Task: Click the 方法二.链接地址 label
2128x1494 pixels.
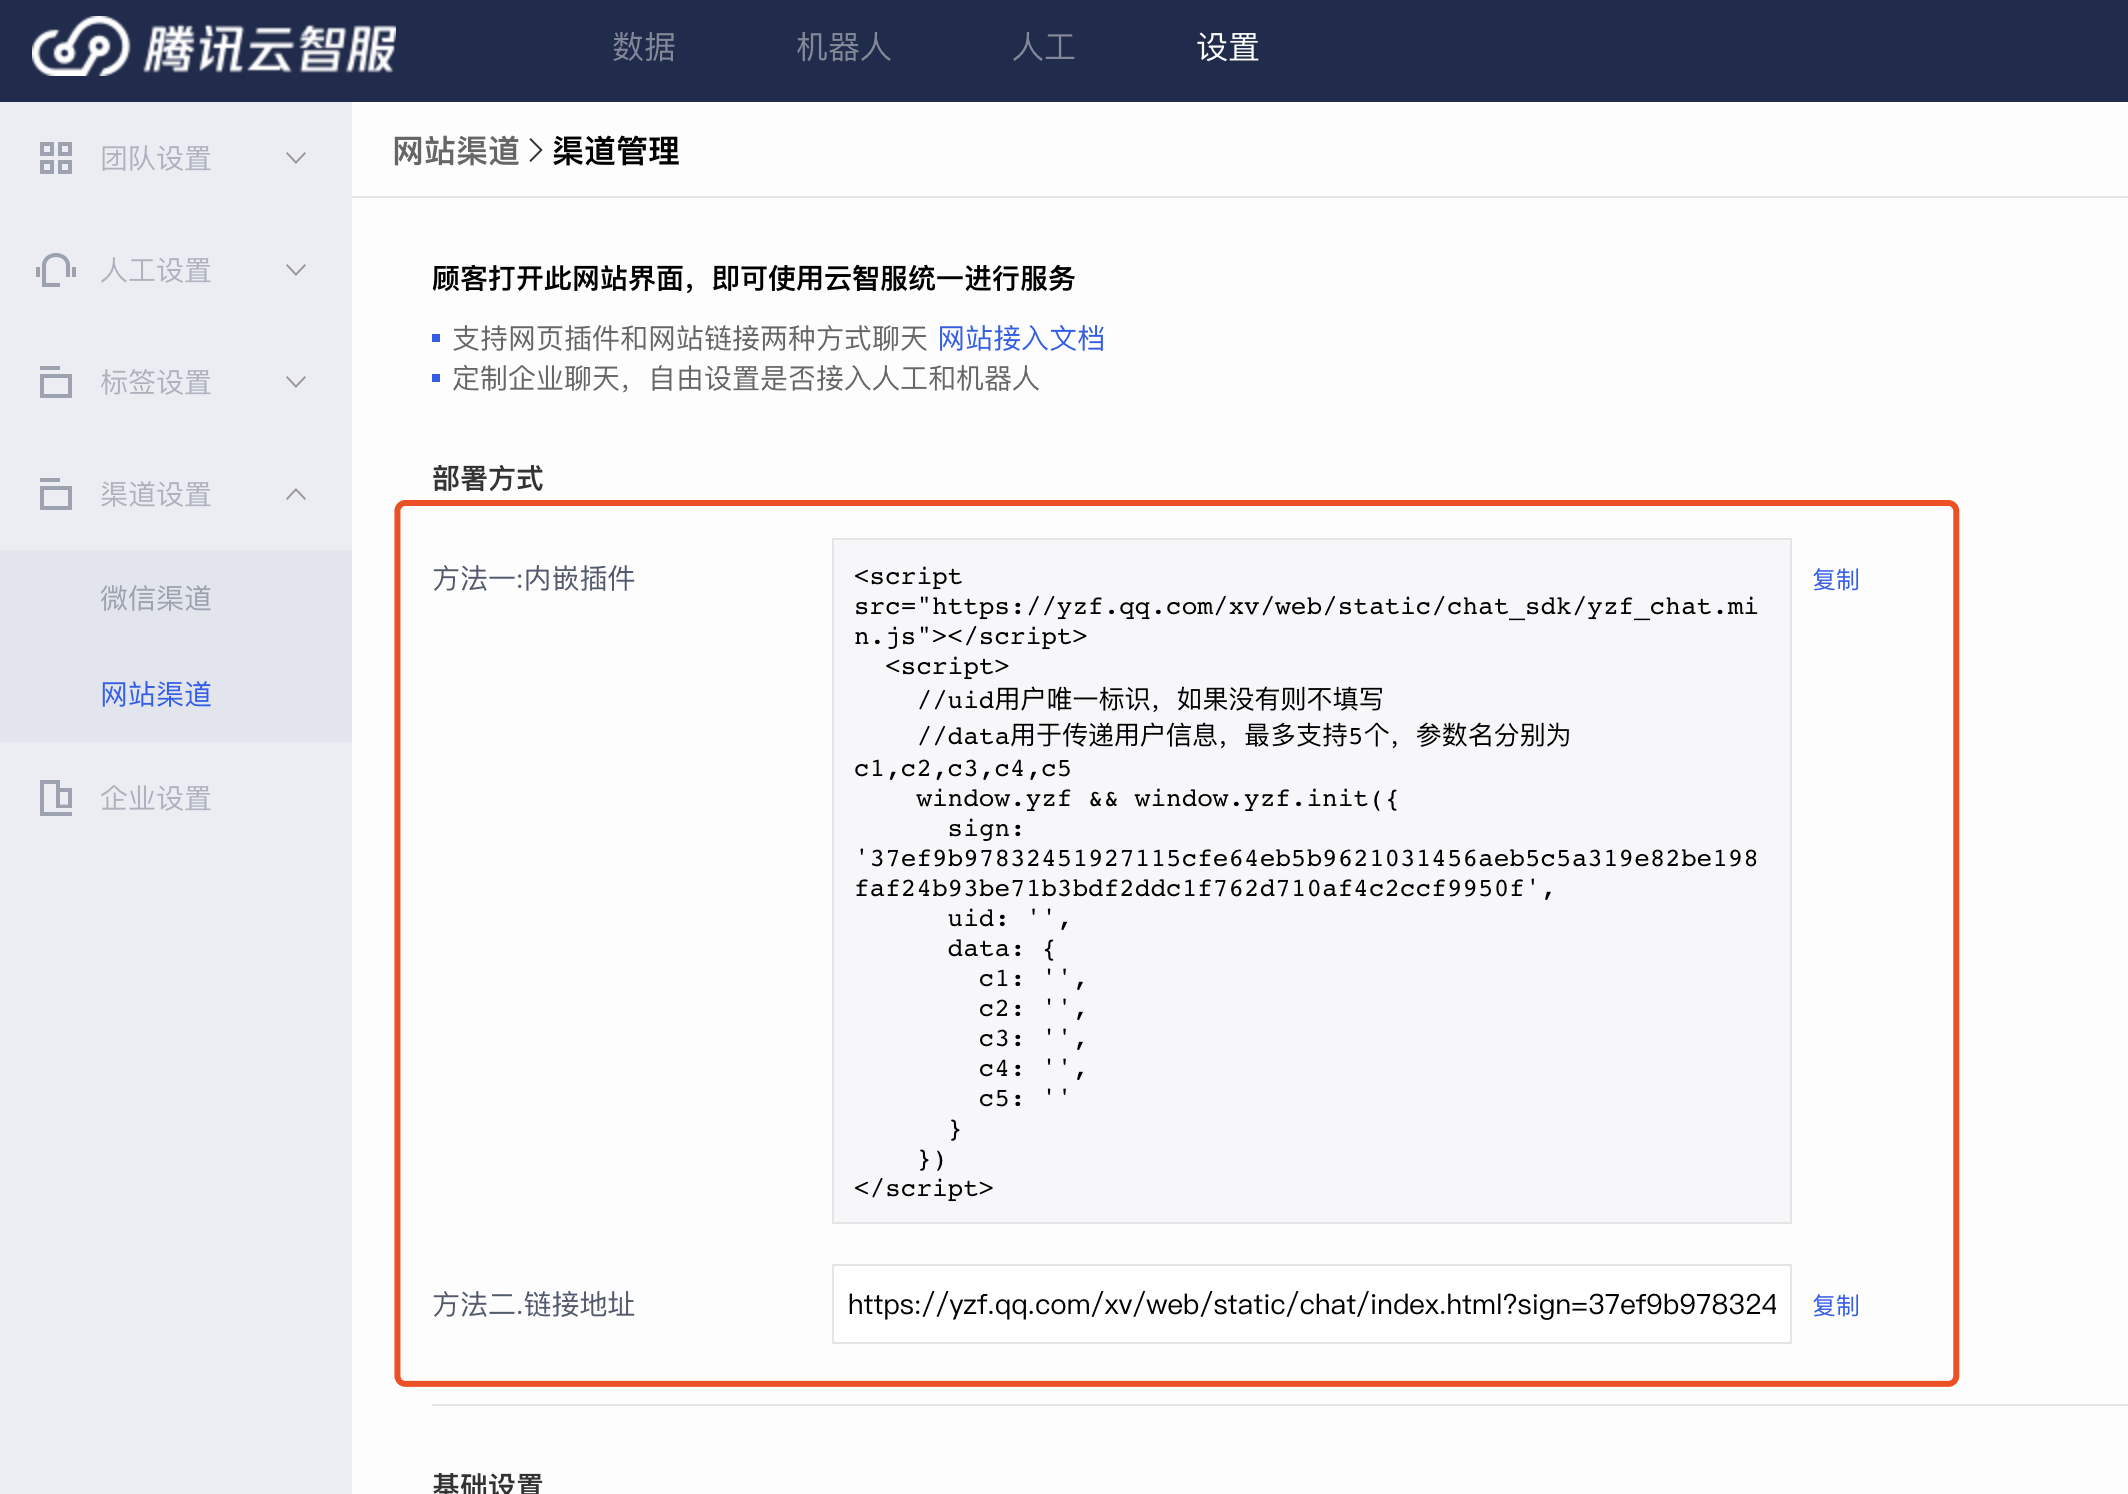Action: 534,1304
